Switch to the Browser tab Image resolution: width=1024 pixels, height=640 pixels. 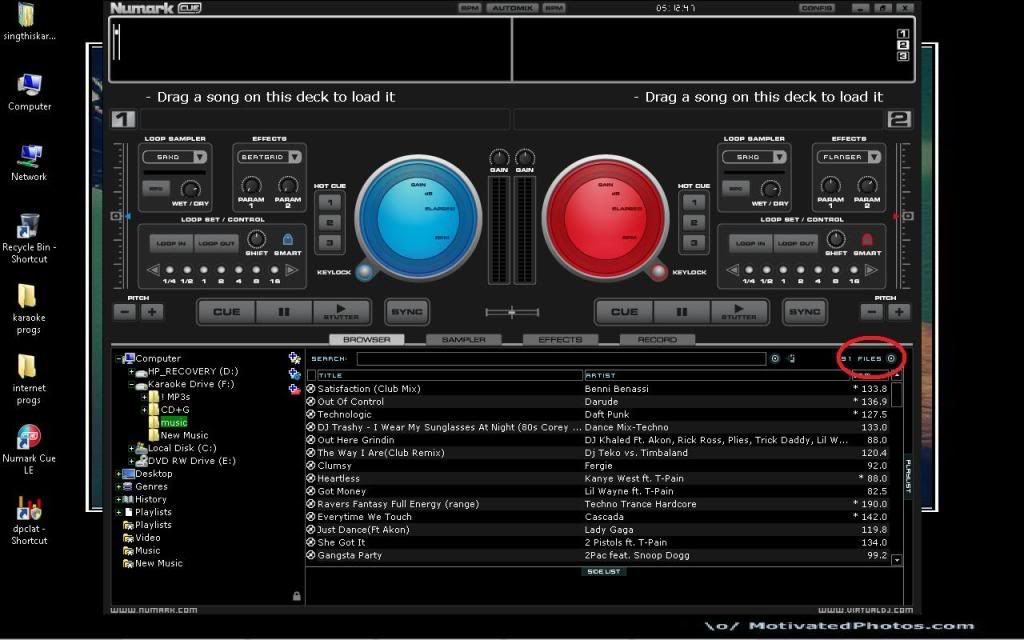click(366, 340)
